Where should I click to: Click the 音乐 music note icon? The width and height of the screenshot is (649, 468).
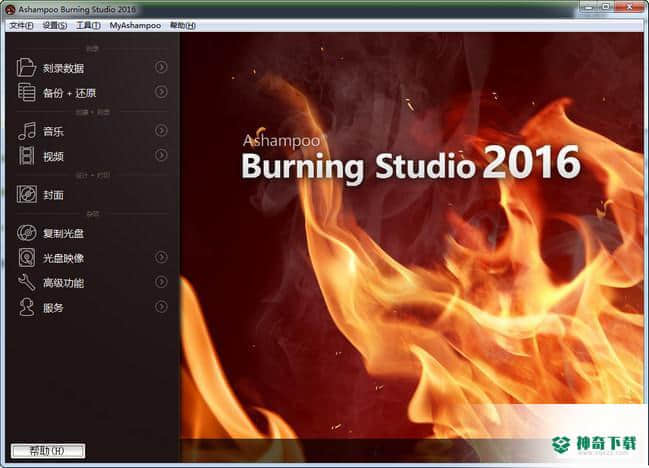[x=27, y=131]
